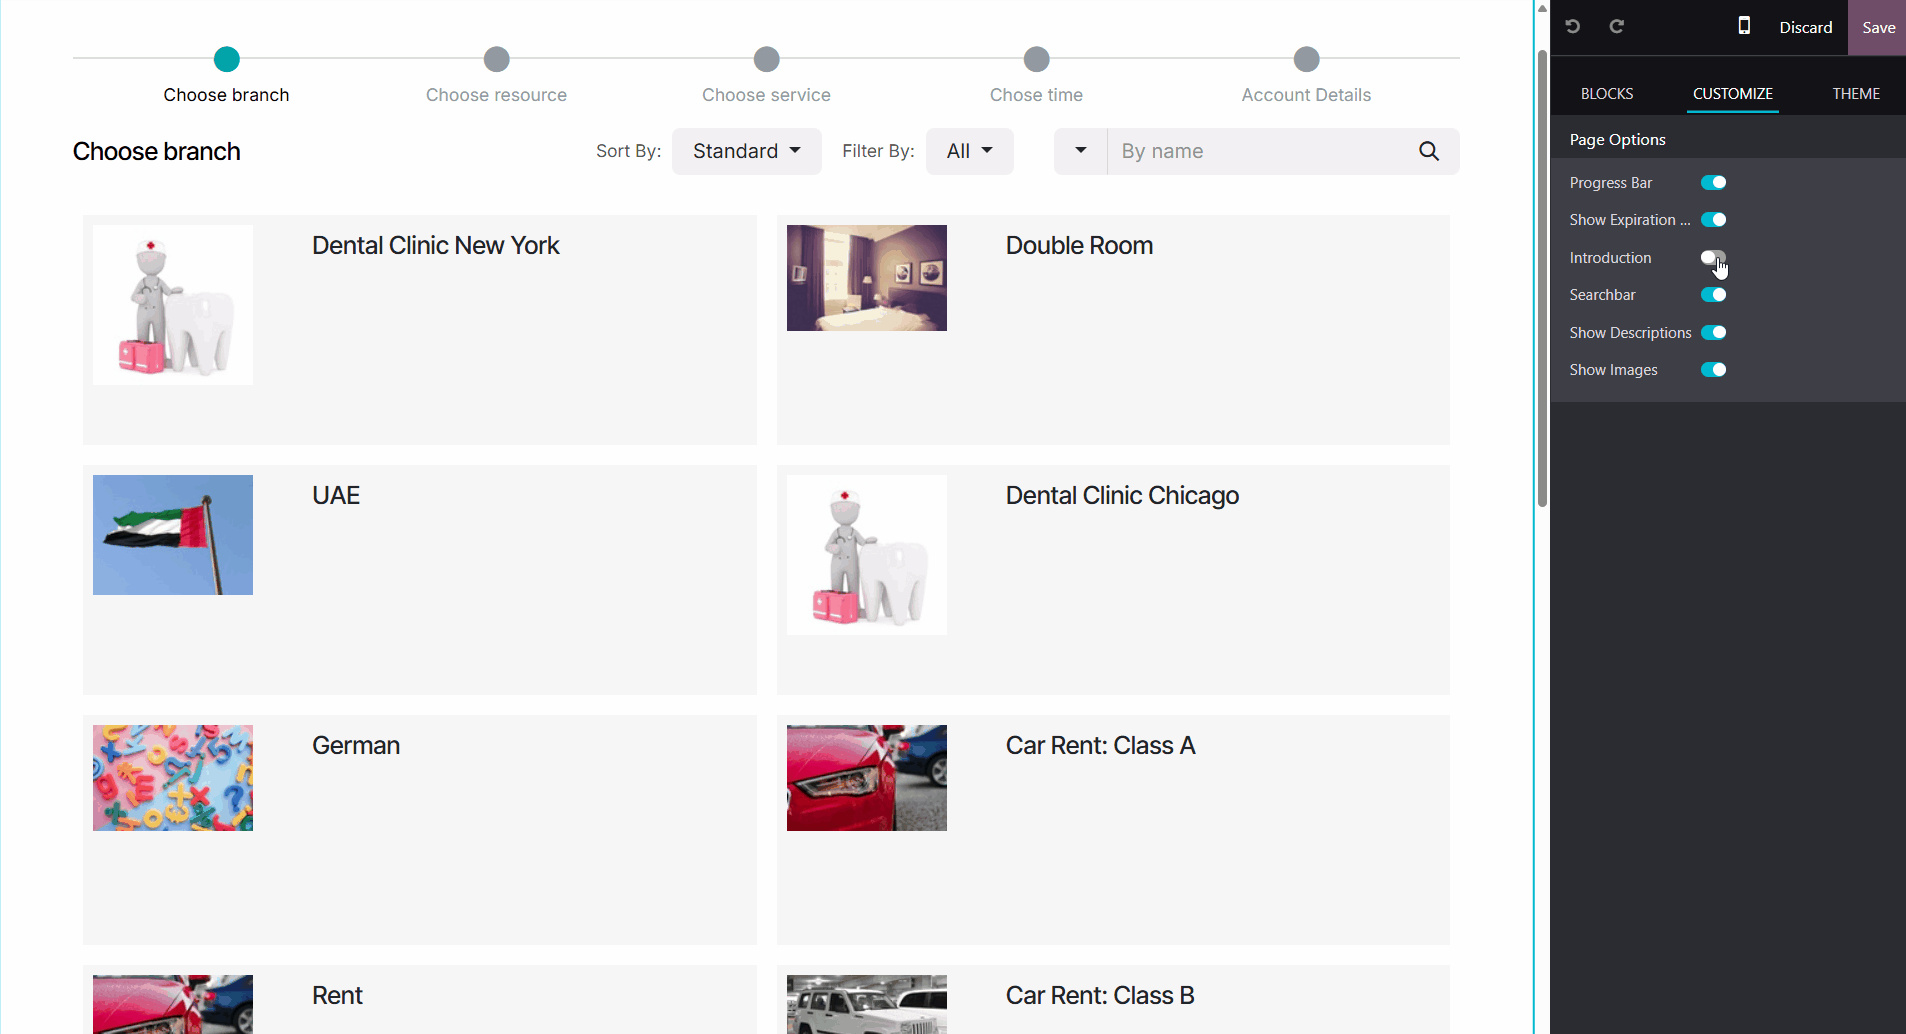The width and height of the screenshot is (1906, 1034).
Task: Open the THEME tab
Action: pyautogui.click(x=1856, y=93)
